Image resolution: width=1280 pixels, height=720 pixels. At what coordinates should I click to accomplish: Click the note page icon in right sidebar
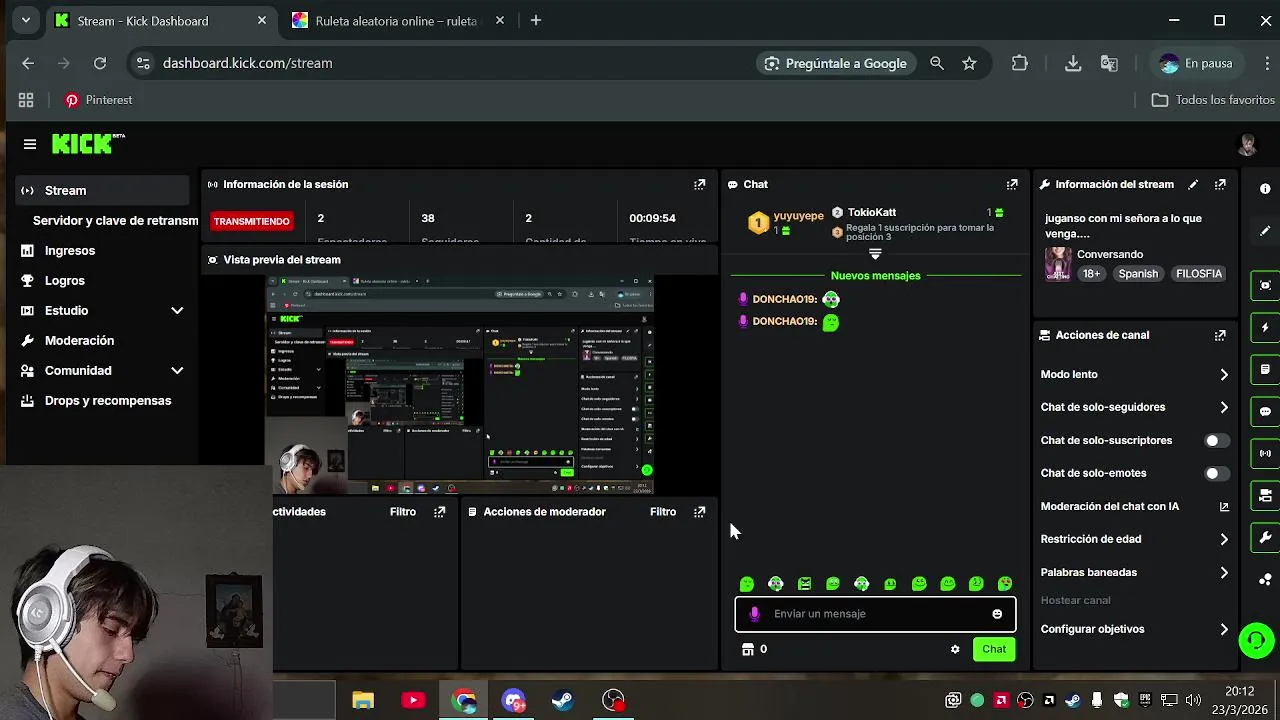coord(1265,369)
